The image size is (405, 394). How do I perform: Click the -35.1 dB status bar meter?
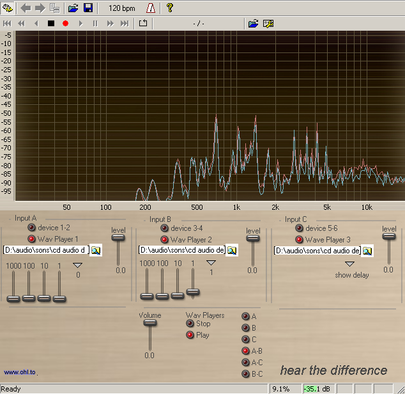point(318,389)
